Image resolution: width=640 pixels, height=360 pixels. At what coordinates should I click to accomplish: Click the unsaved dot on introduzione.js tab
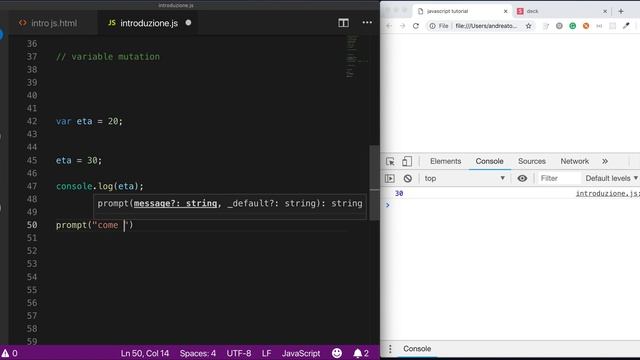point(188,23)
